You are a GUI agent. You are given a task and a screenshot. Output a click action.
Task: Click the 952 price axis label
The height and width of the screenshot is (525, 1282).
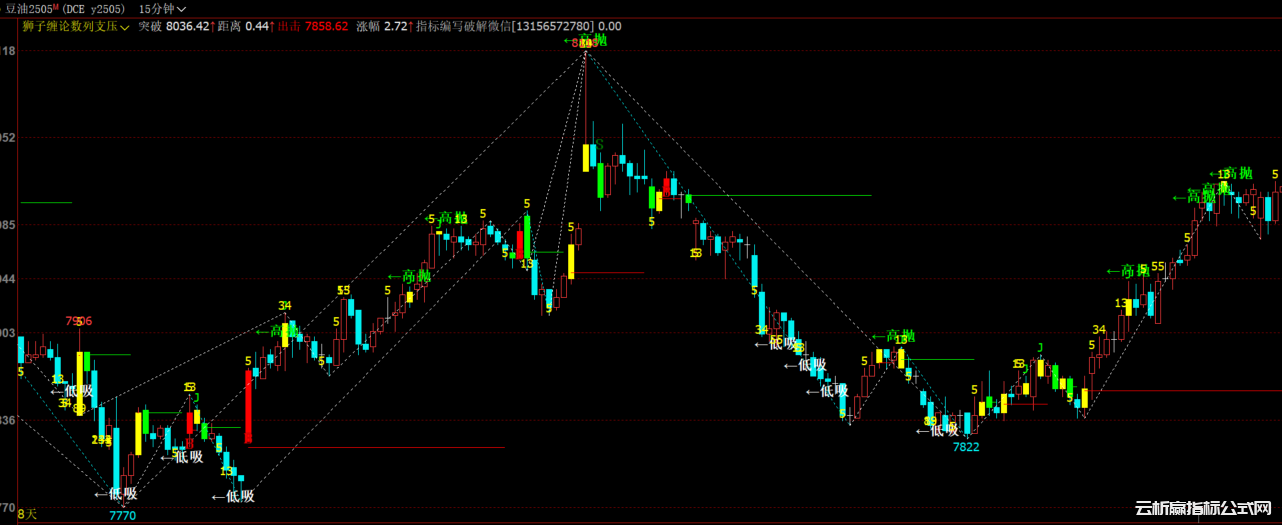click(x=9, y=137)
